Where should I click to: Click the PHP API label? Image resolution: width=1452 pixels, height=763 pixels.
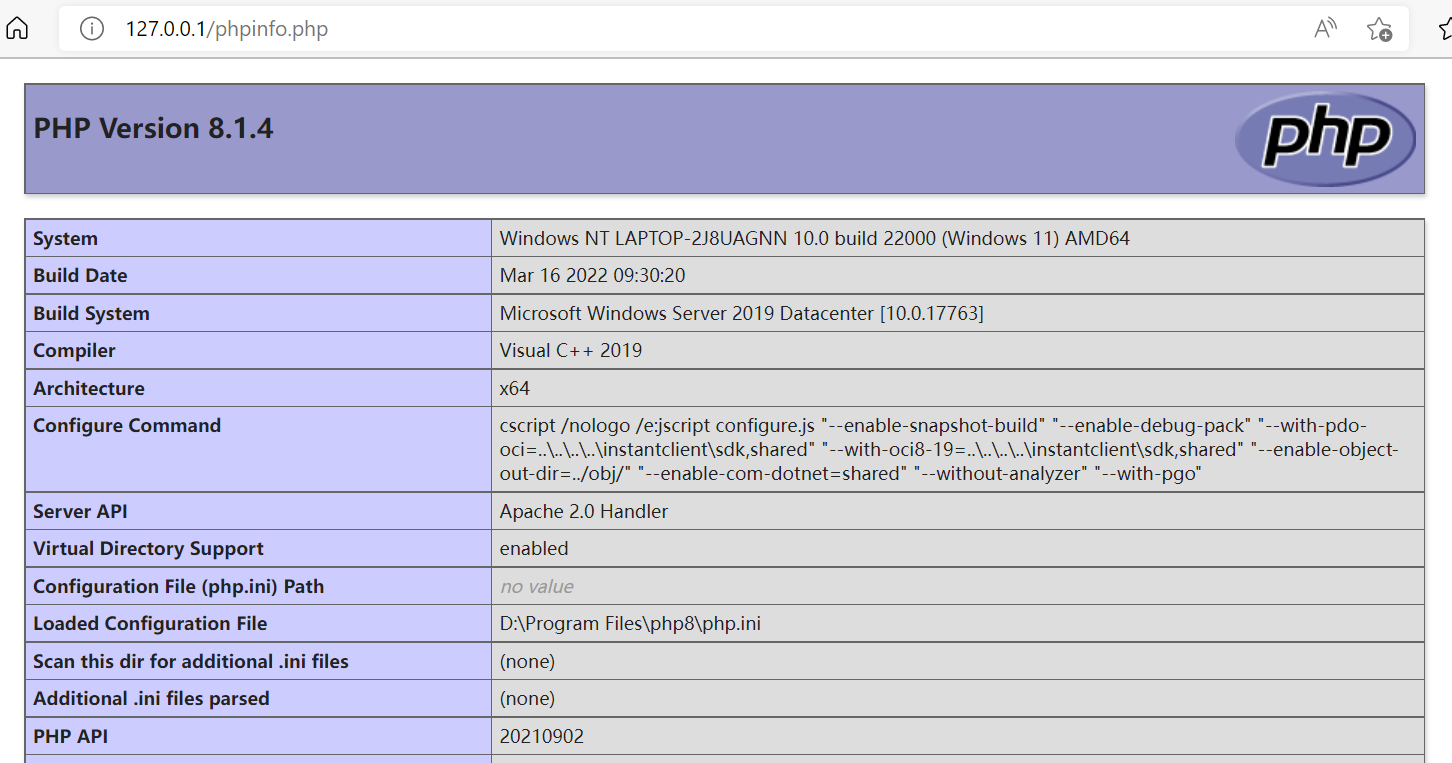click(70, 736)
